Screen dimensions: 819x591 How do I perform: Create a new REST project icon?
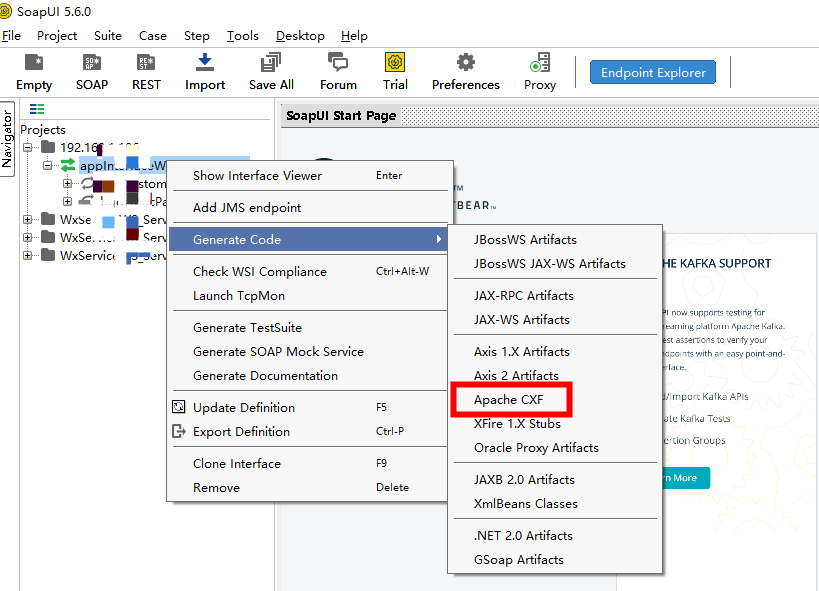pos(146,63)
